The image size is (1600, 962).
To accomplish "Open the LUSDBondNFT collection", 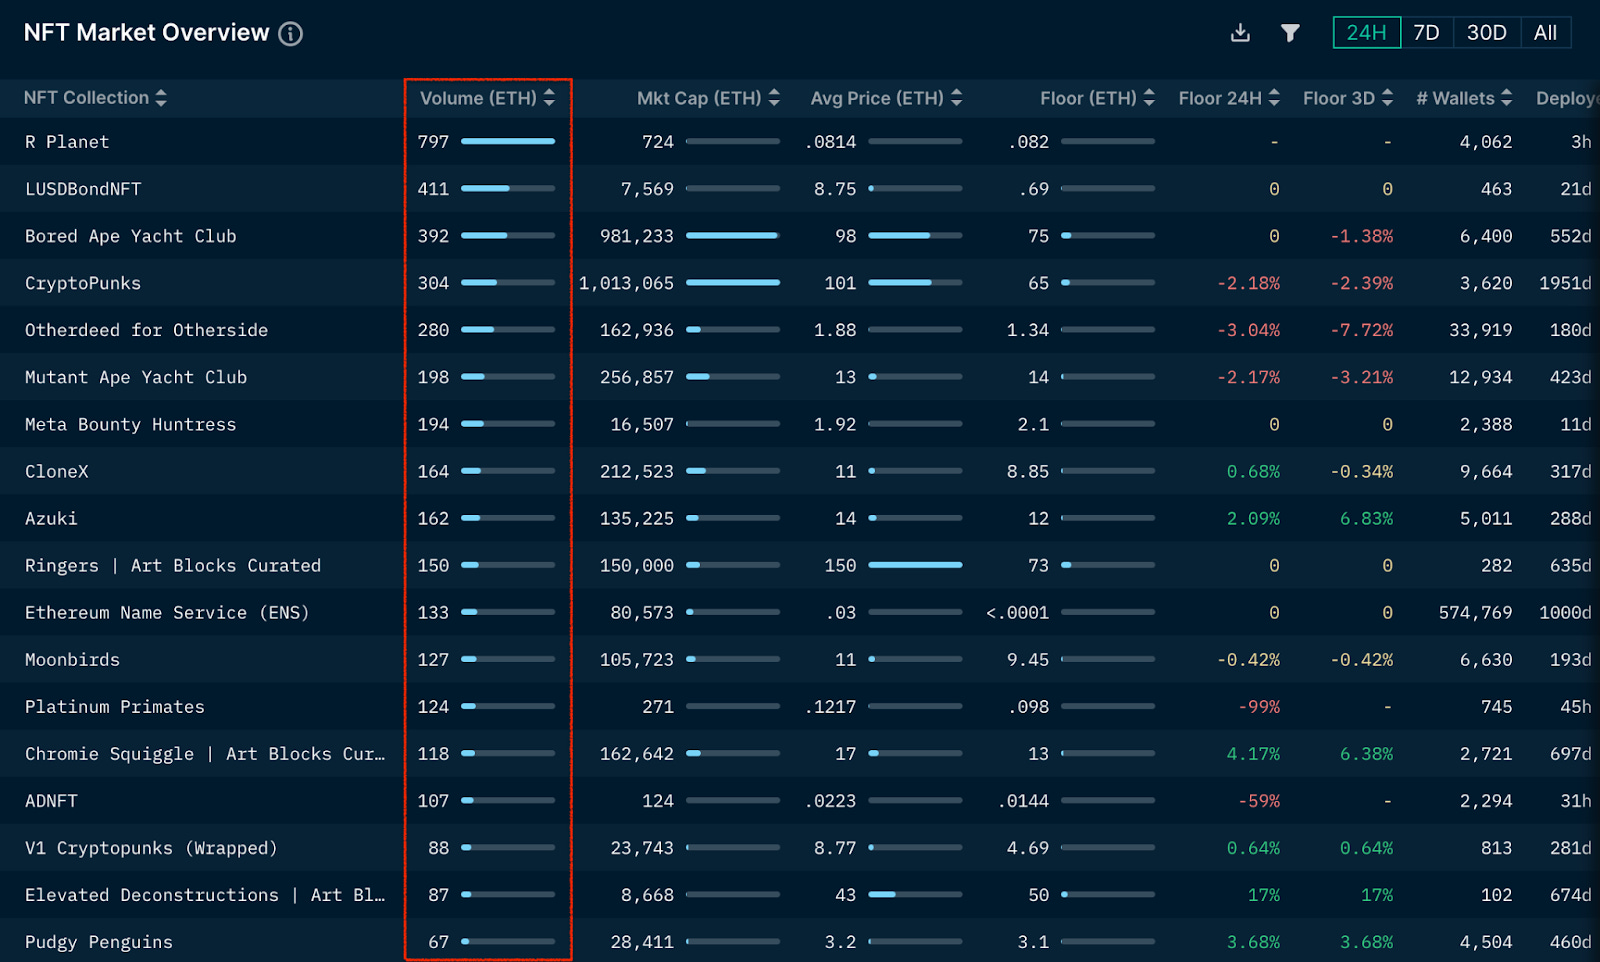I will (x=83, y=189).
